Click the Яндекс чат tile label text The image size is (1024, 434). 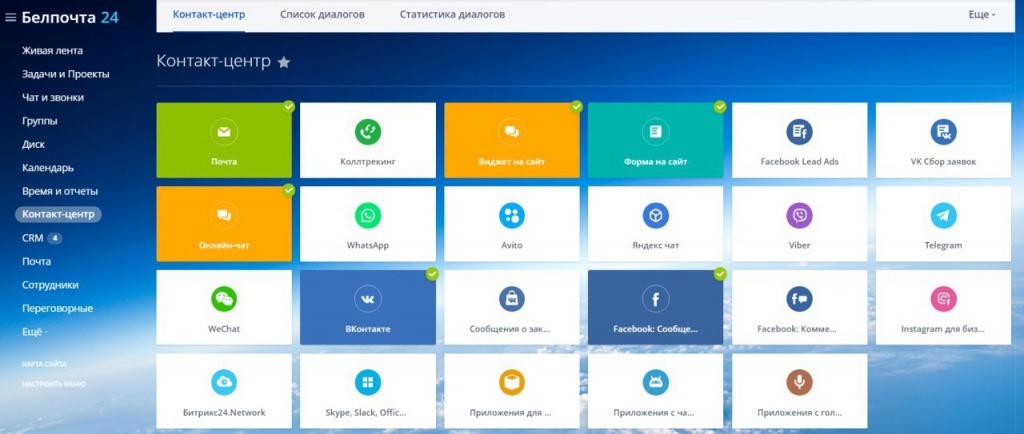coord(655,245)
